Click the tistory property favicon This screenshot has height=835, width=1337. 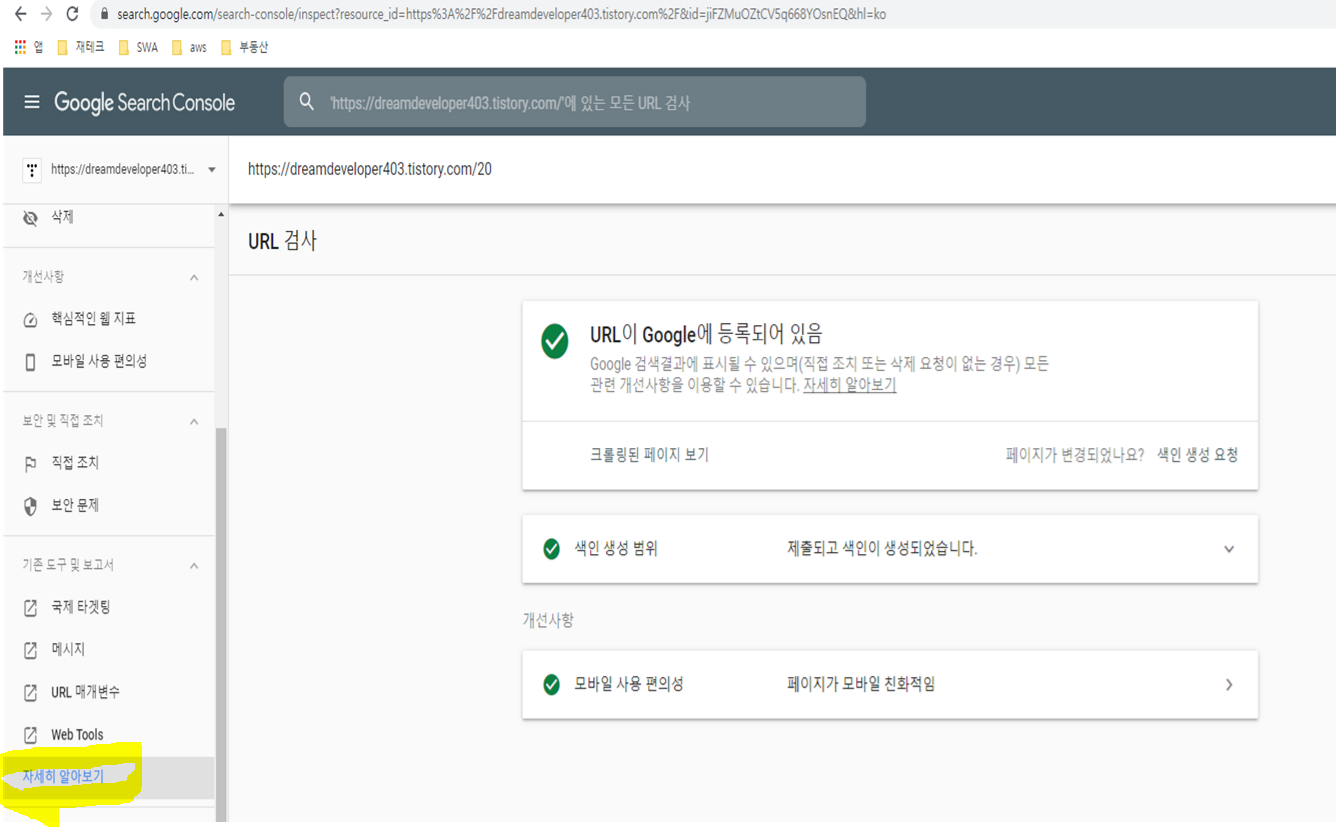click(32, 170)
